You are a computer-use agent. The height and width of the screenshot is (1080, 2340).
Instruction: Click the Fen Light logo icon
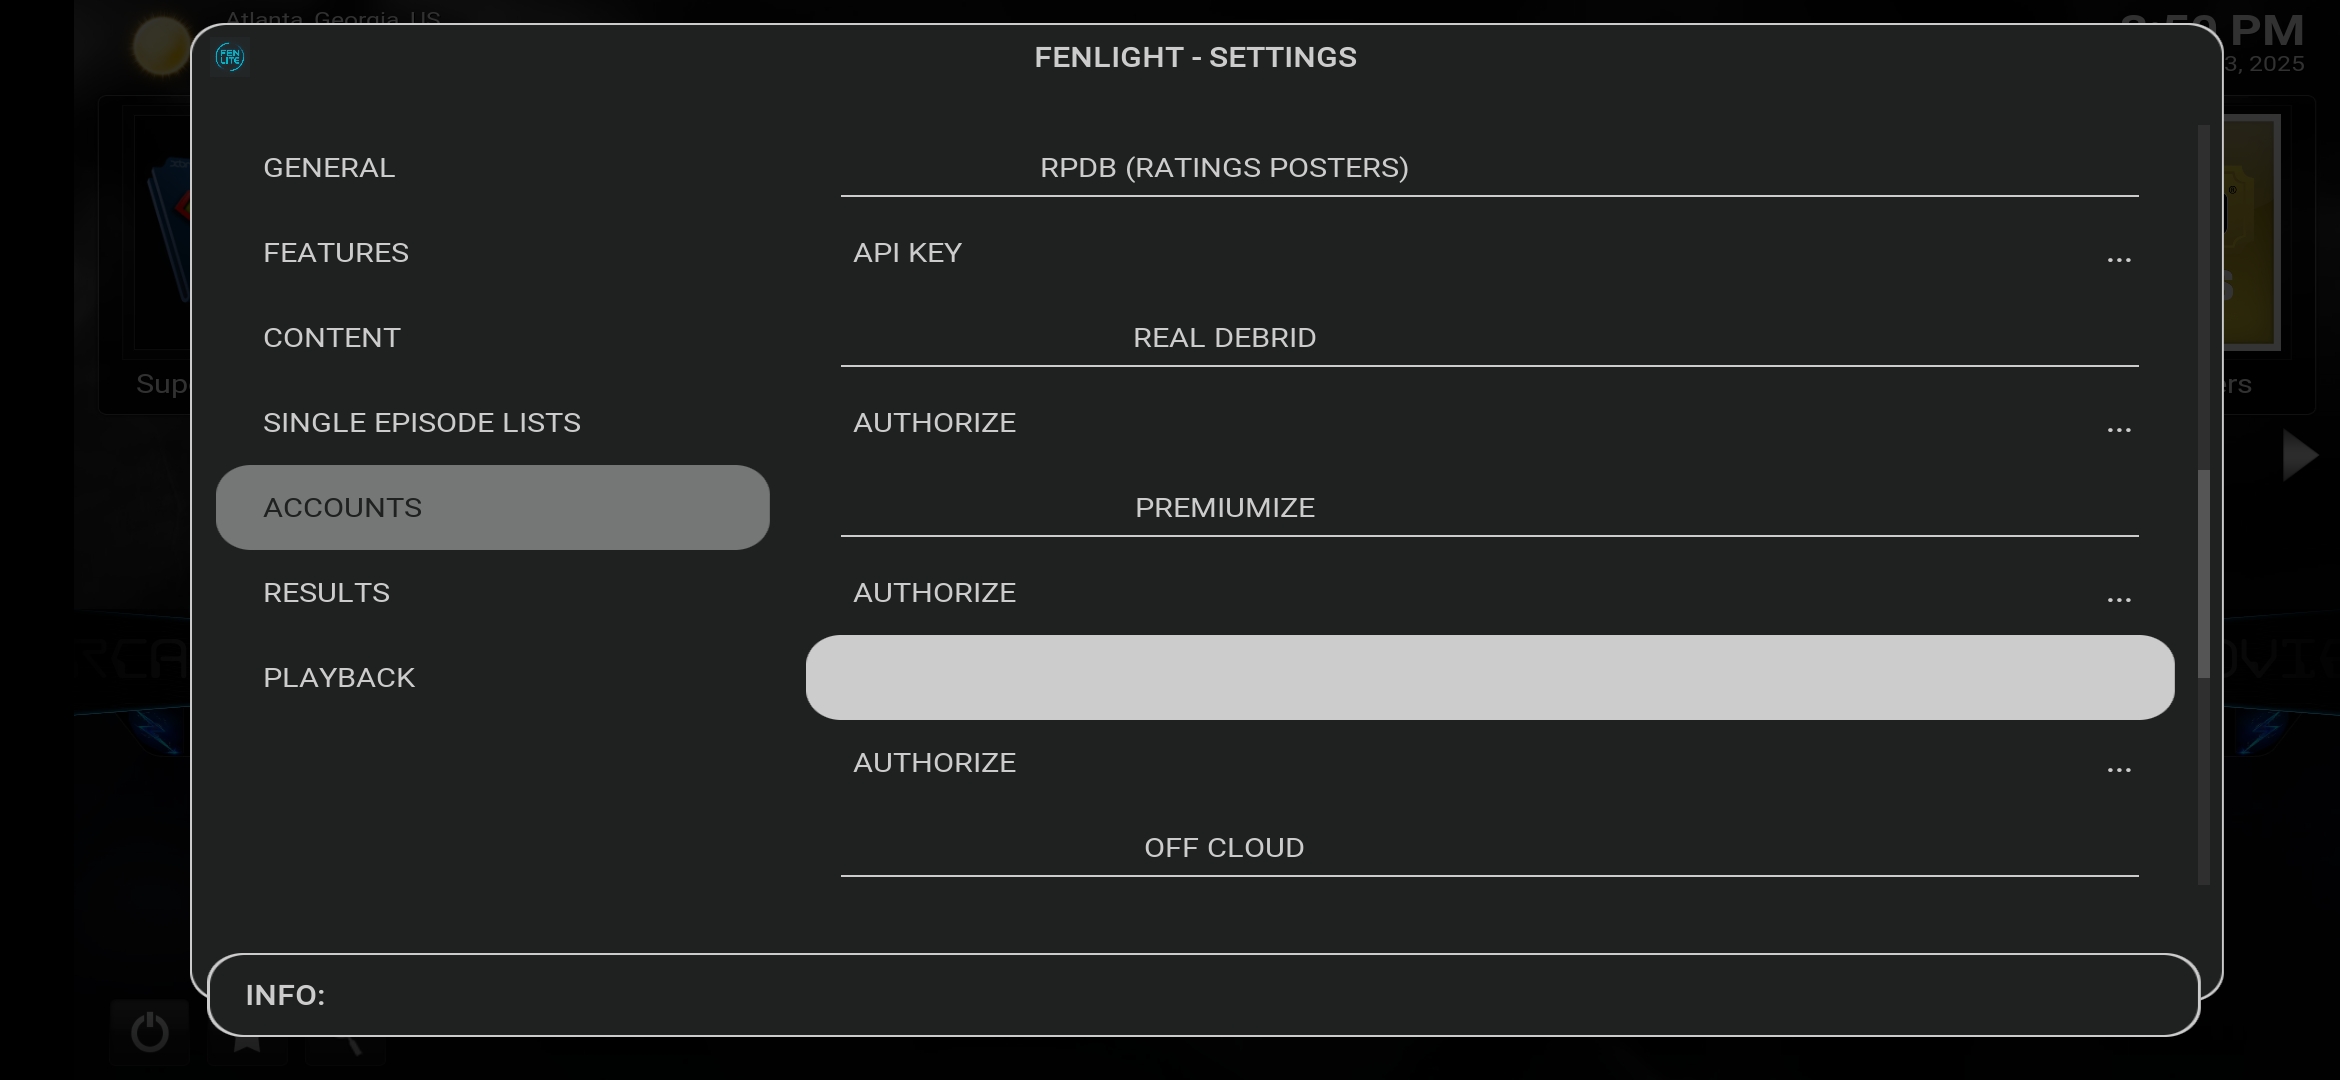(x=229, y=57)
